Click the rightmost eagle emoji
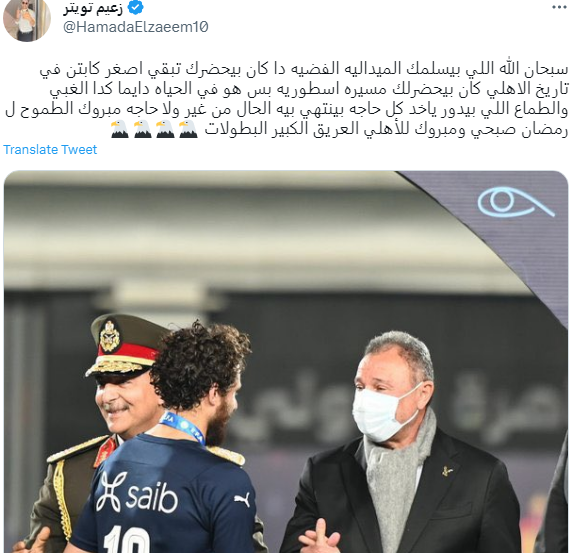Viewport: 579px width, 553px height. coord(188,129)
